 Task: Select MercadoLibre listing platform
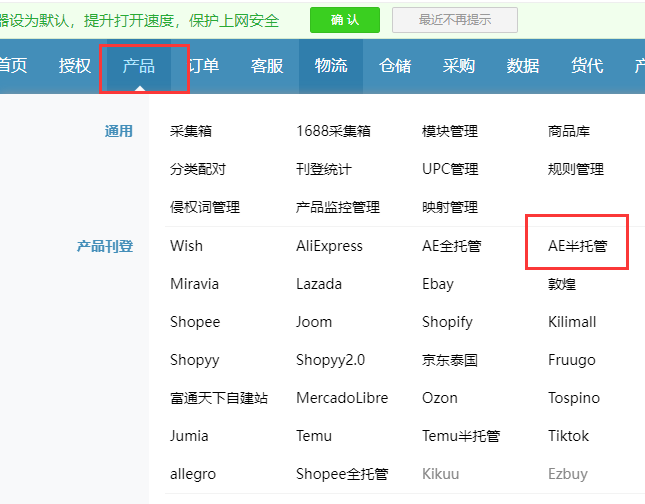(342, 398)
